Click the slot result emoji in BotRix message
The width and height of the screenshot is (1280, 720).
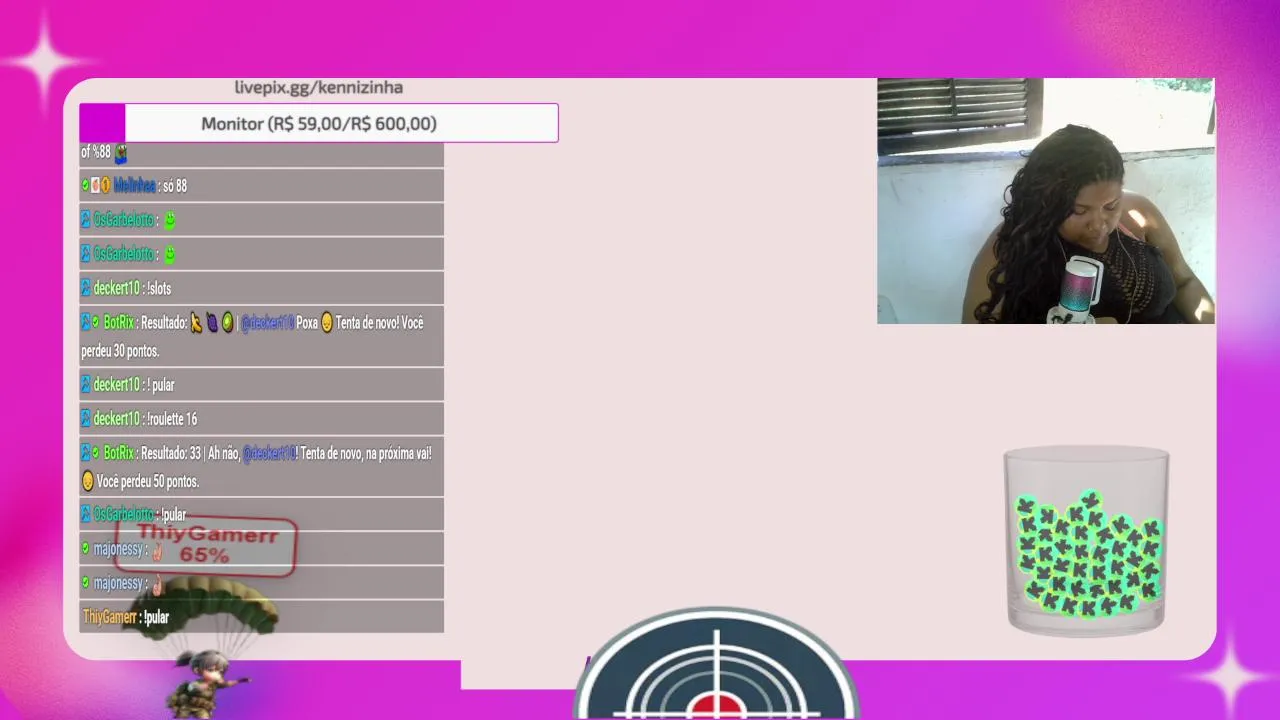tap(212, 322)
